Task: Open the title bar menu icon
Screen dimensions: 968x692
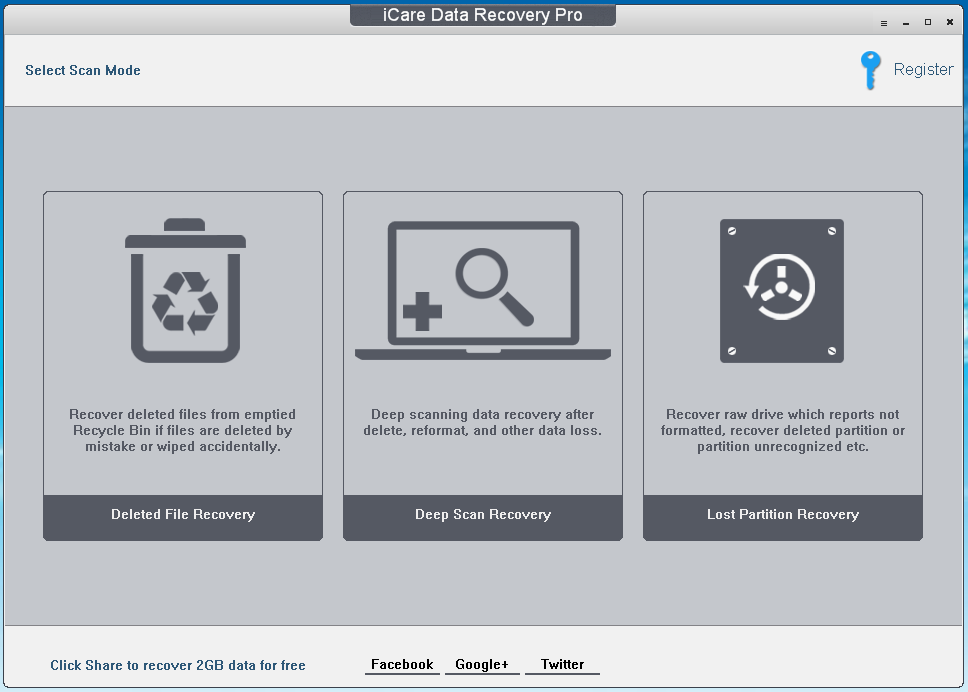Action: pos(884,21)
